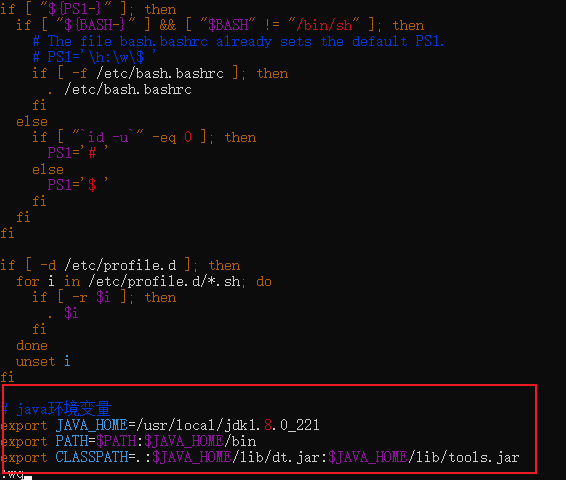This screenshot has height=480, width=566.
Task: Click the PS1='# ' assignment
Action: pyautogui.click(x=78, y=153)
